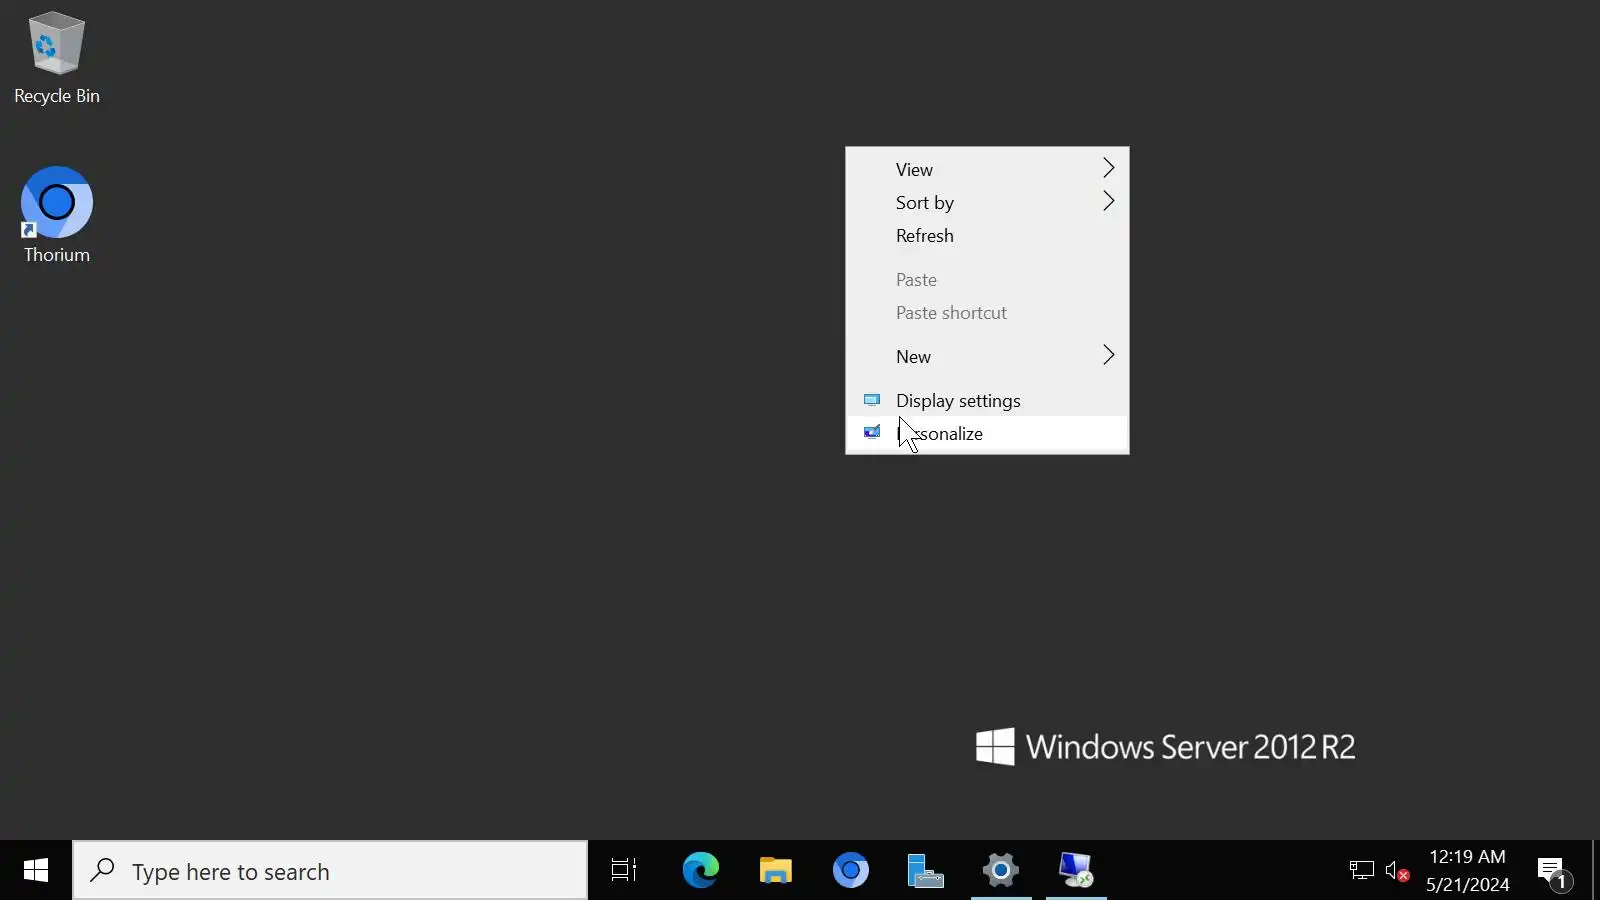Viewport: 1600px width, 900px height.
Task: Open the Start menu
Action: (x=36, y=871)
